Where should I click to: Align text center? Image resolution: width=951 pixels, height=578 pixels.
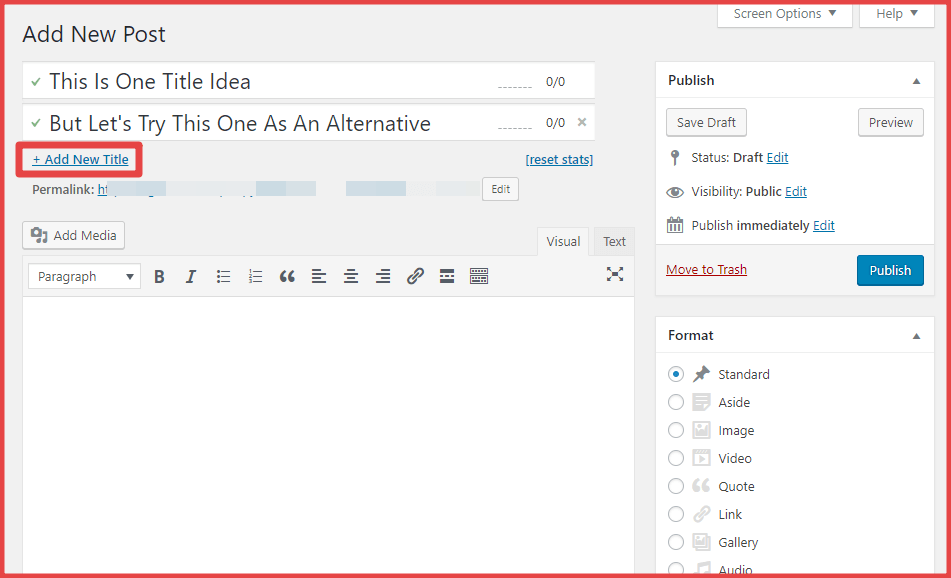(x=351, y=277)
